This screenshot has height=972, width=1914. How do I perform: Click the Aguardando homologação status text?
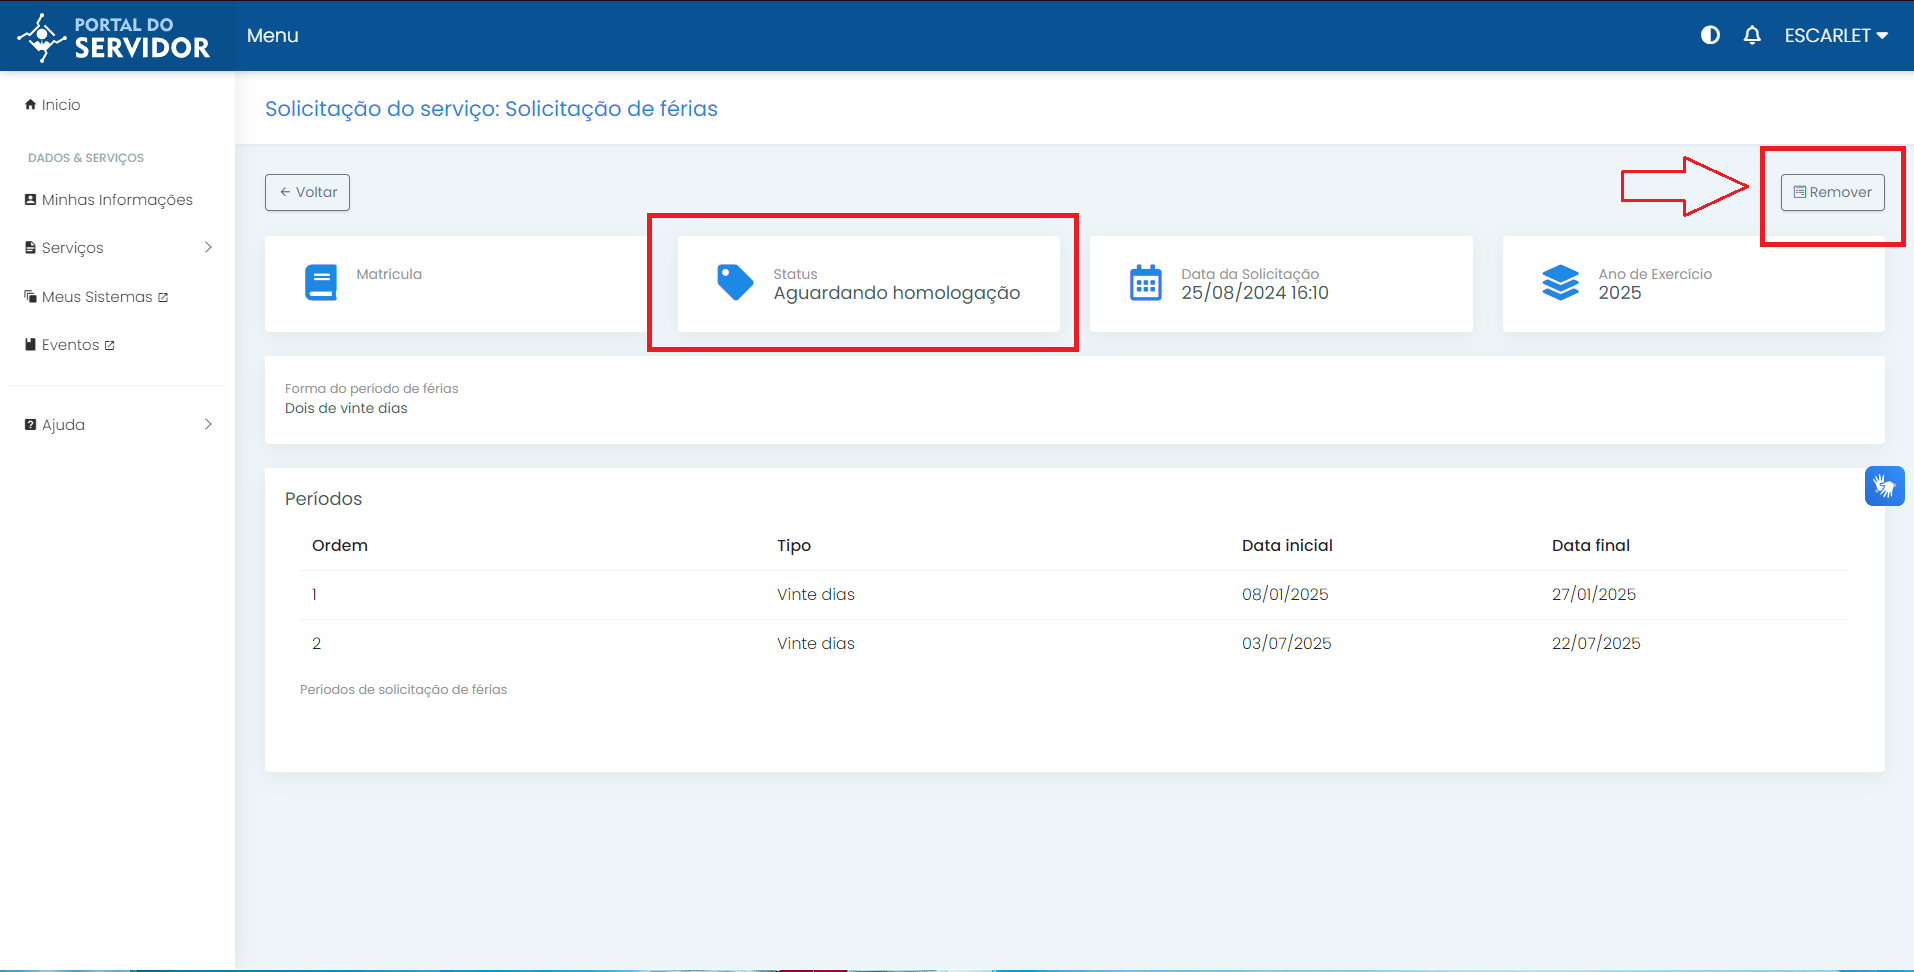coord(897,293)
